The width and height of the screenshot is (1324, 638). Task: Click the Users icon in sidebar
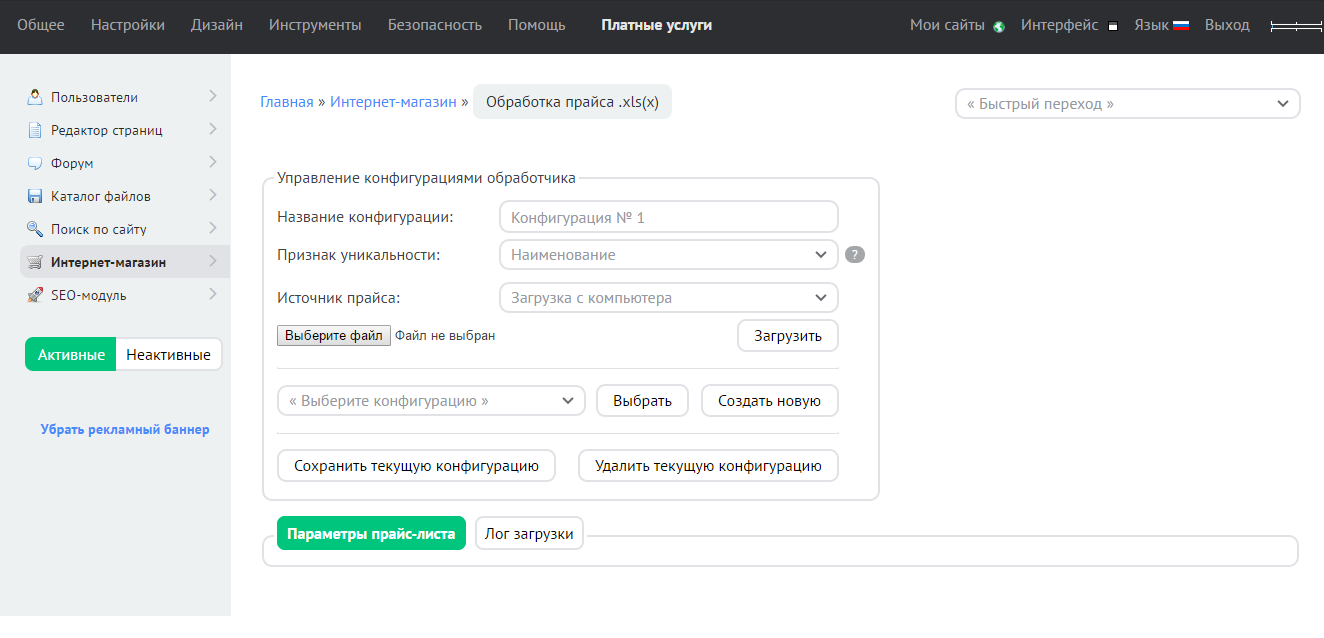pos(35,97)
